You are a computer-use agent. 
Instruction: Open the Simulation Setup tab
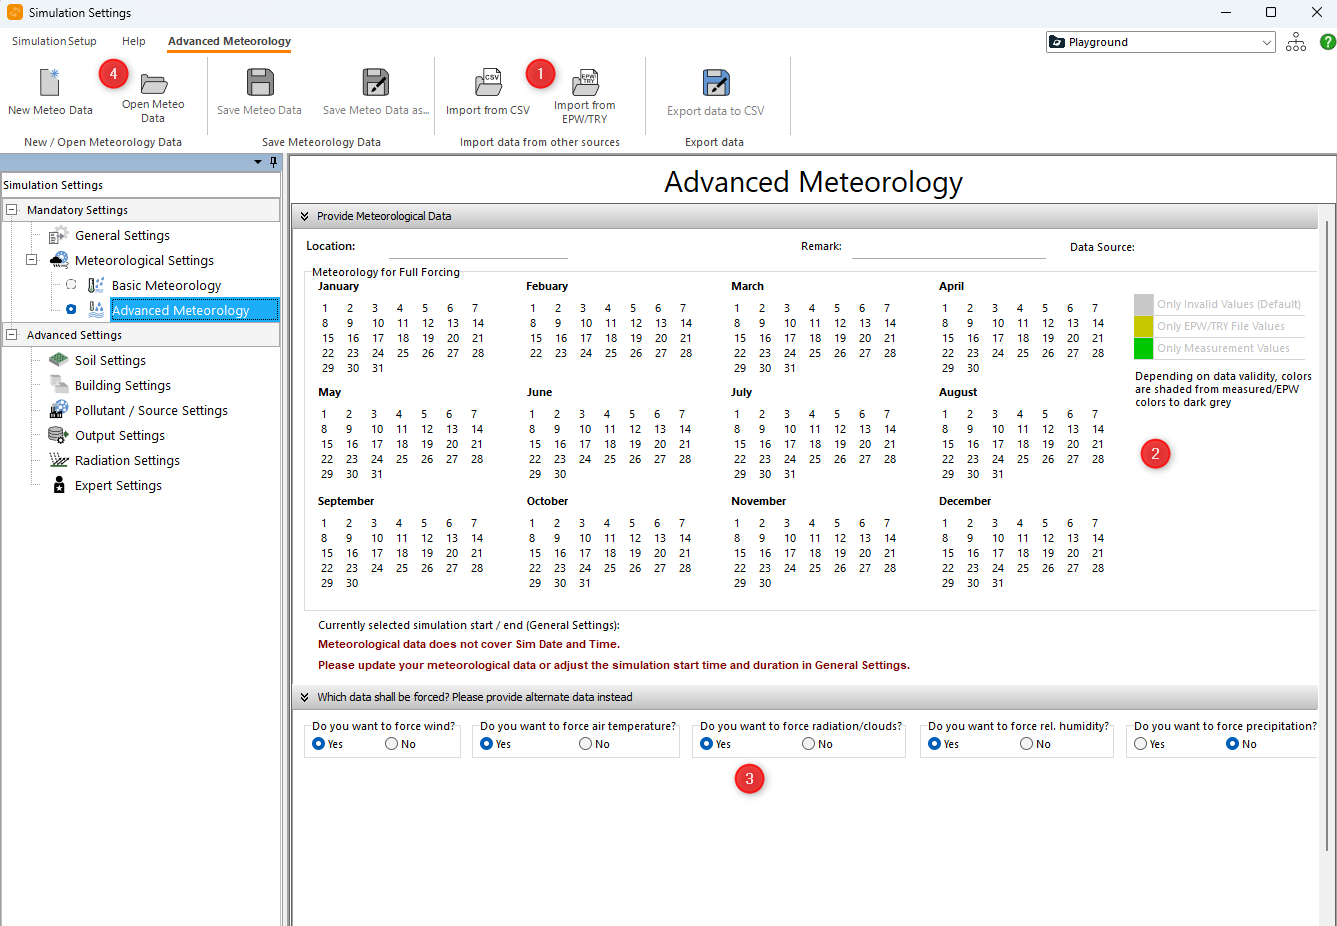click(x=54, y=41)
